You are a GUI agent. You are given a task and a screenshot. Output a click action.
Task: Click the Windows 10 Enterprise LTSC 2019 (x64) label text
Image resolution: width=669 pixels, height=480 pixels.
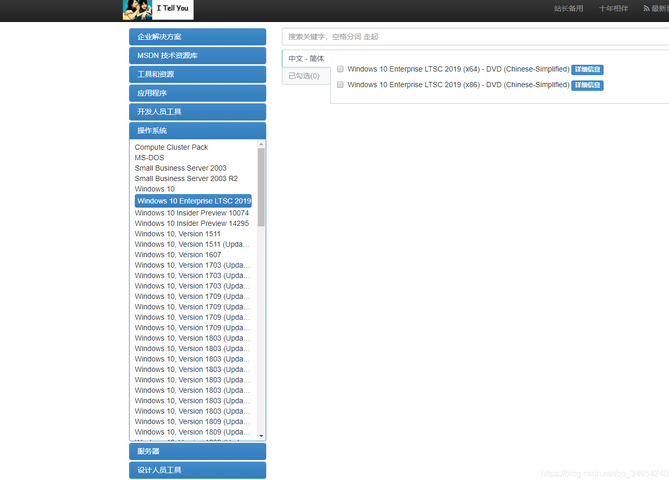[458, 69]
